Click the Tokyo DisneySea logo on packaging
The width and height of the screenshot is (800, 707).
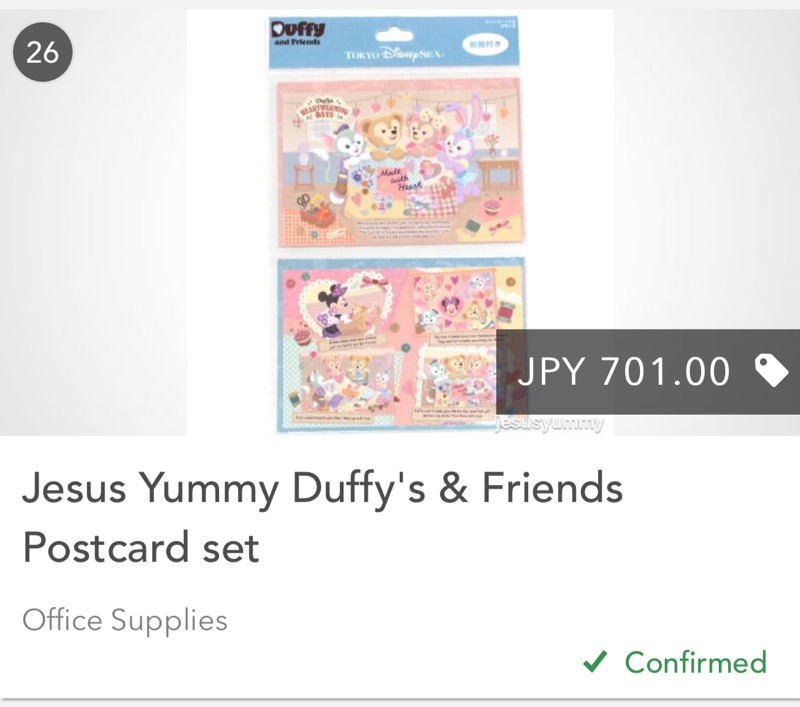click(x=394, y=54)
